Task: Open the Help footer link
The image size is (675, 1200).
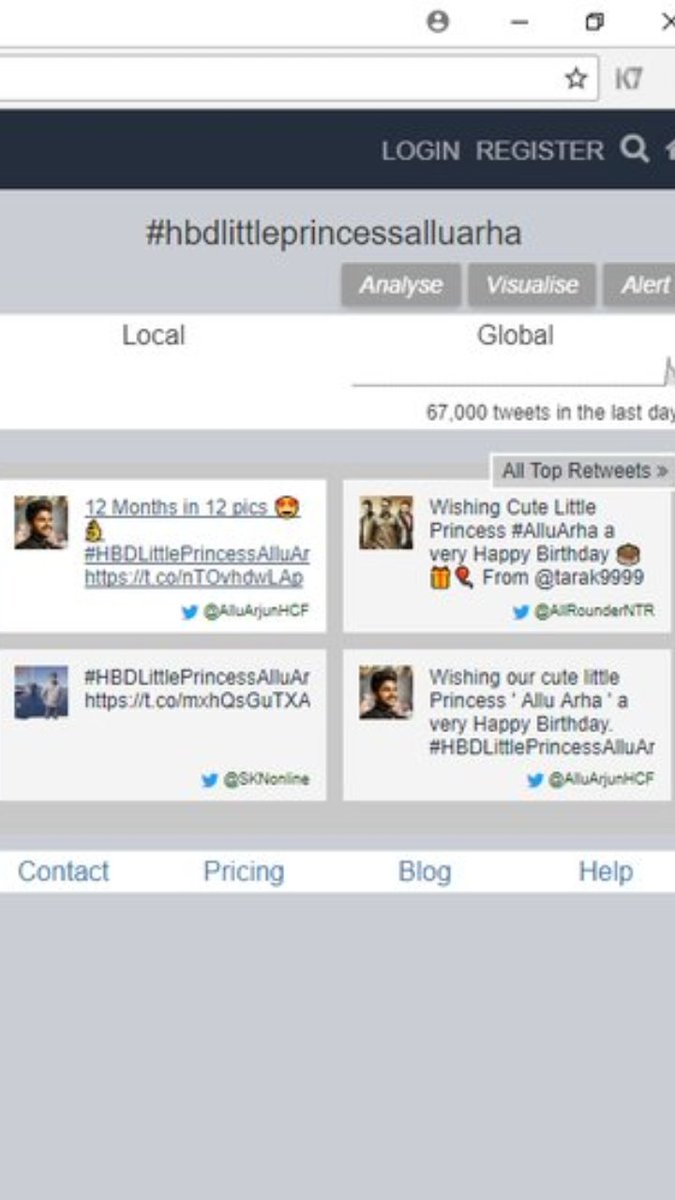Action: pos(605,872)
